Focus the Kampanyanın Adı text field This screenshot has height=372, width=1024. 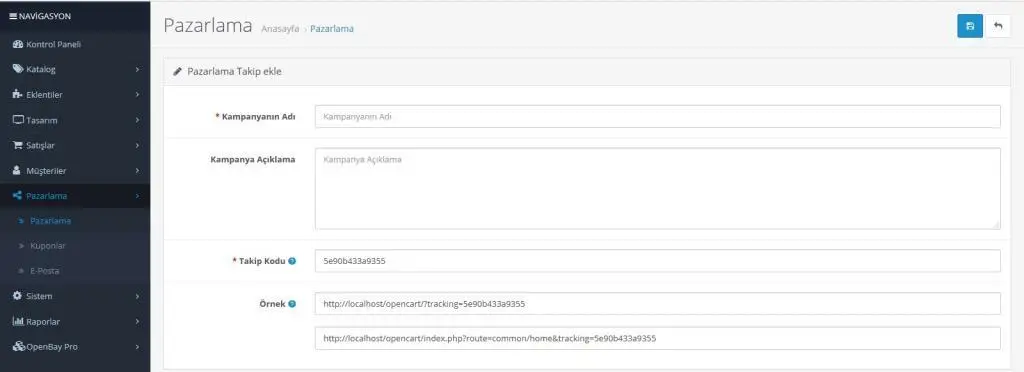[x=658, y=117]
